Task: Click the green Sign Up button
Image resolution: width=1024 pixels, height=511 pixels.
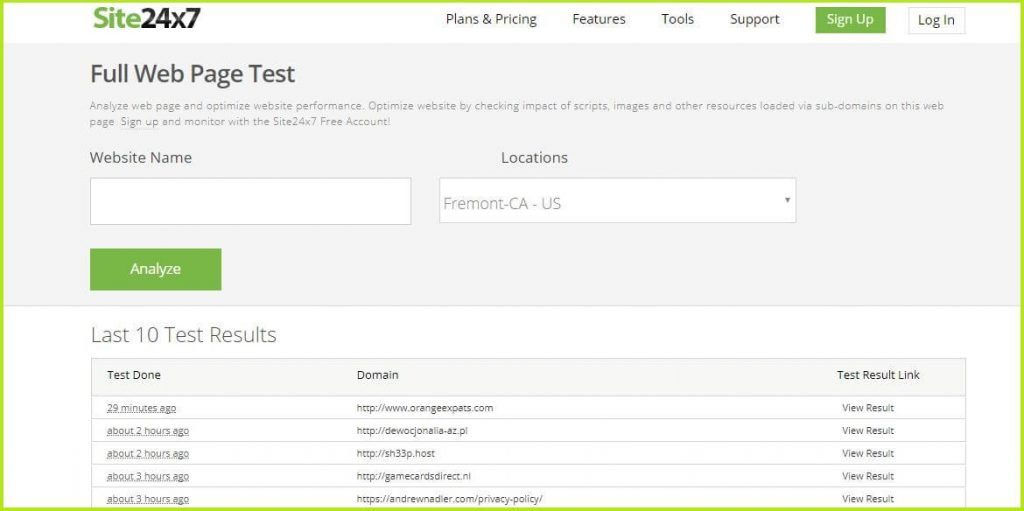Action: pyautogui.click(x=850, y=20)
